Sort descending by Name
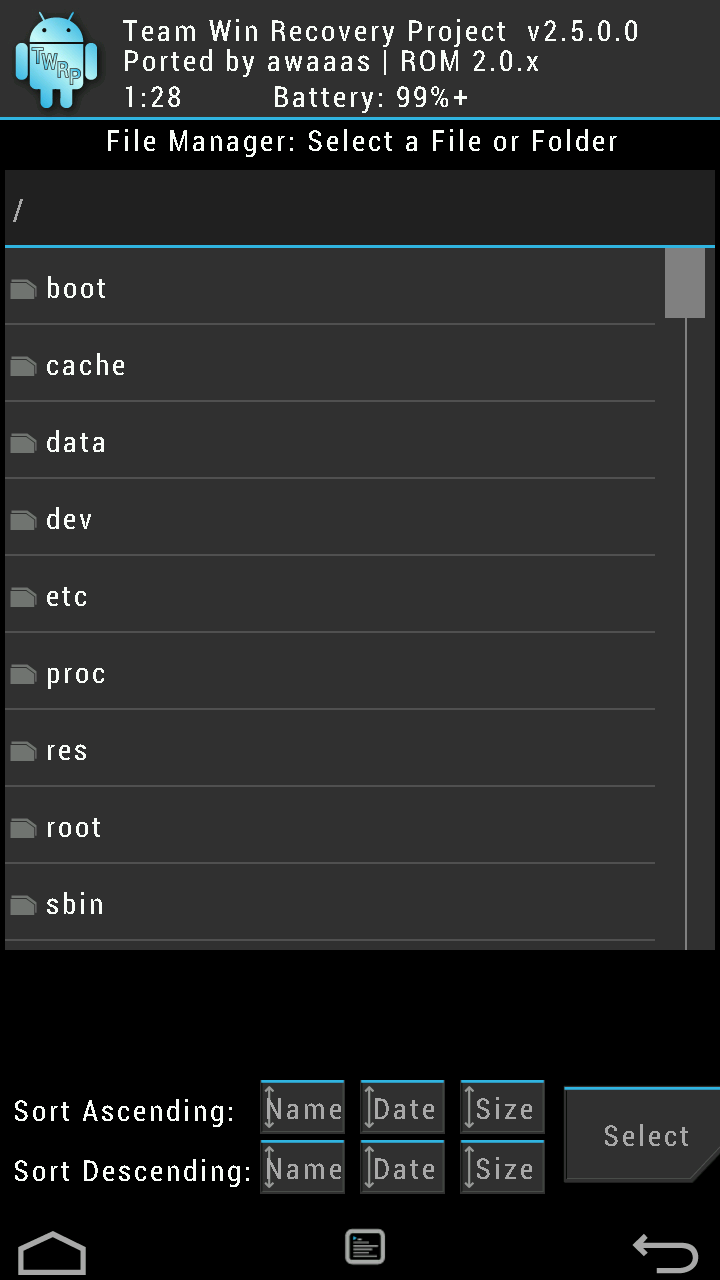720x1280 pixels. (x=303, y=1168)
